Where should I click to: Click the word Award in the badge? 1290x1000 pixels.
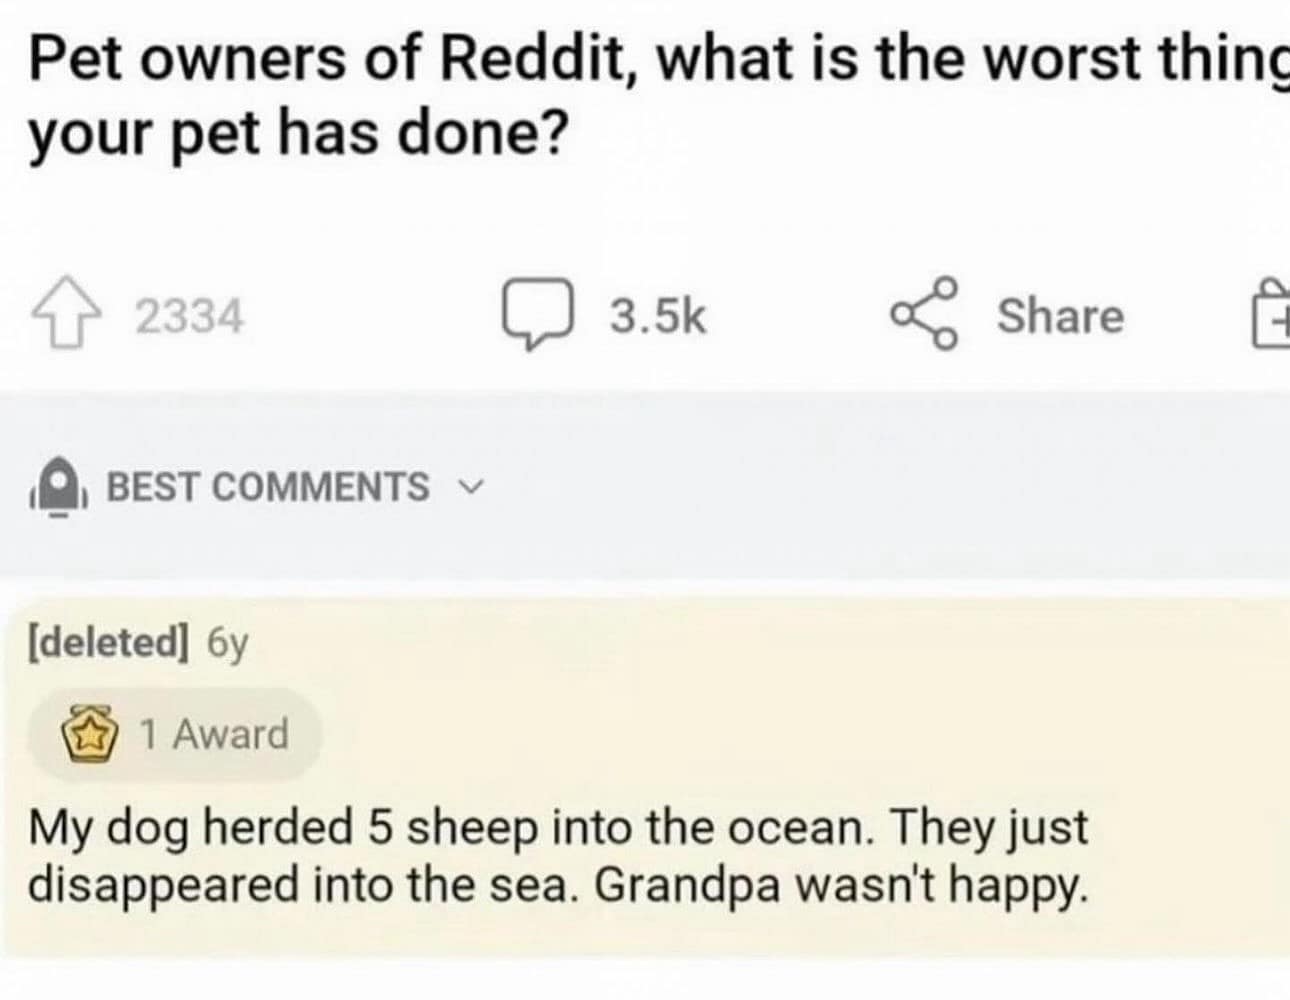230,735
